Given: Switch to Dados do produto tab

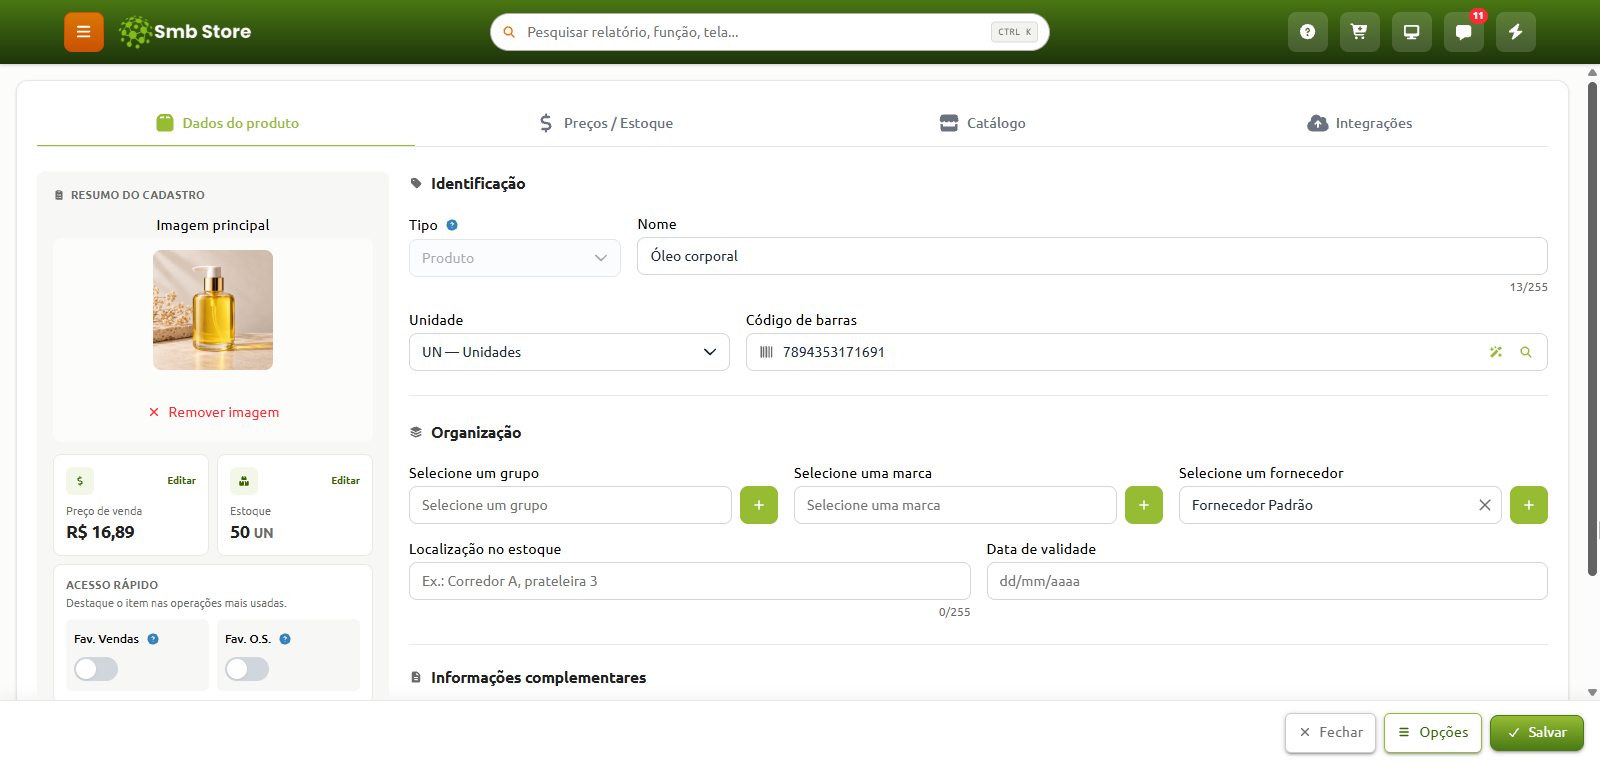Looking at the screenshot, I should [x=226, y=123].
